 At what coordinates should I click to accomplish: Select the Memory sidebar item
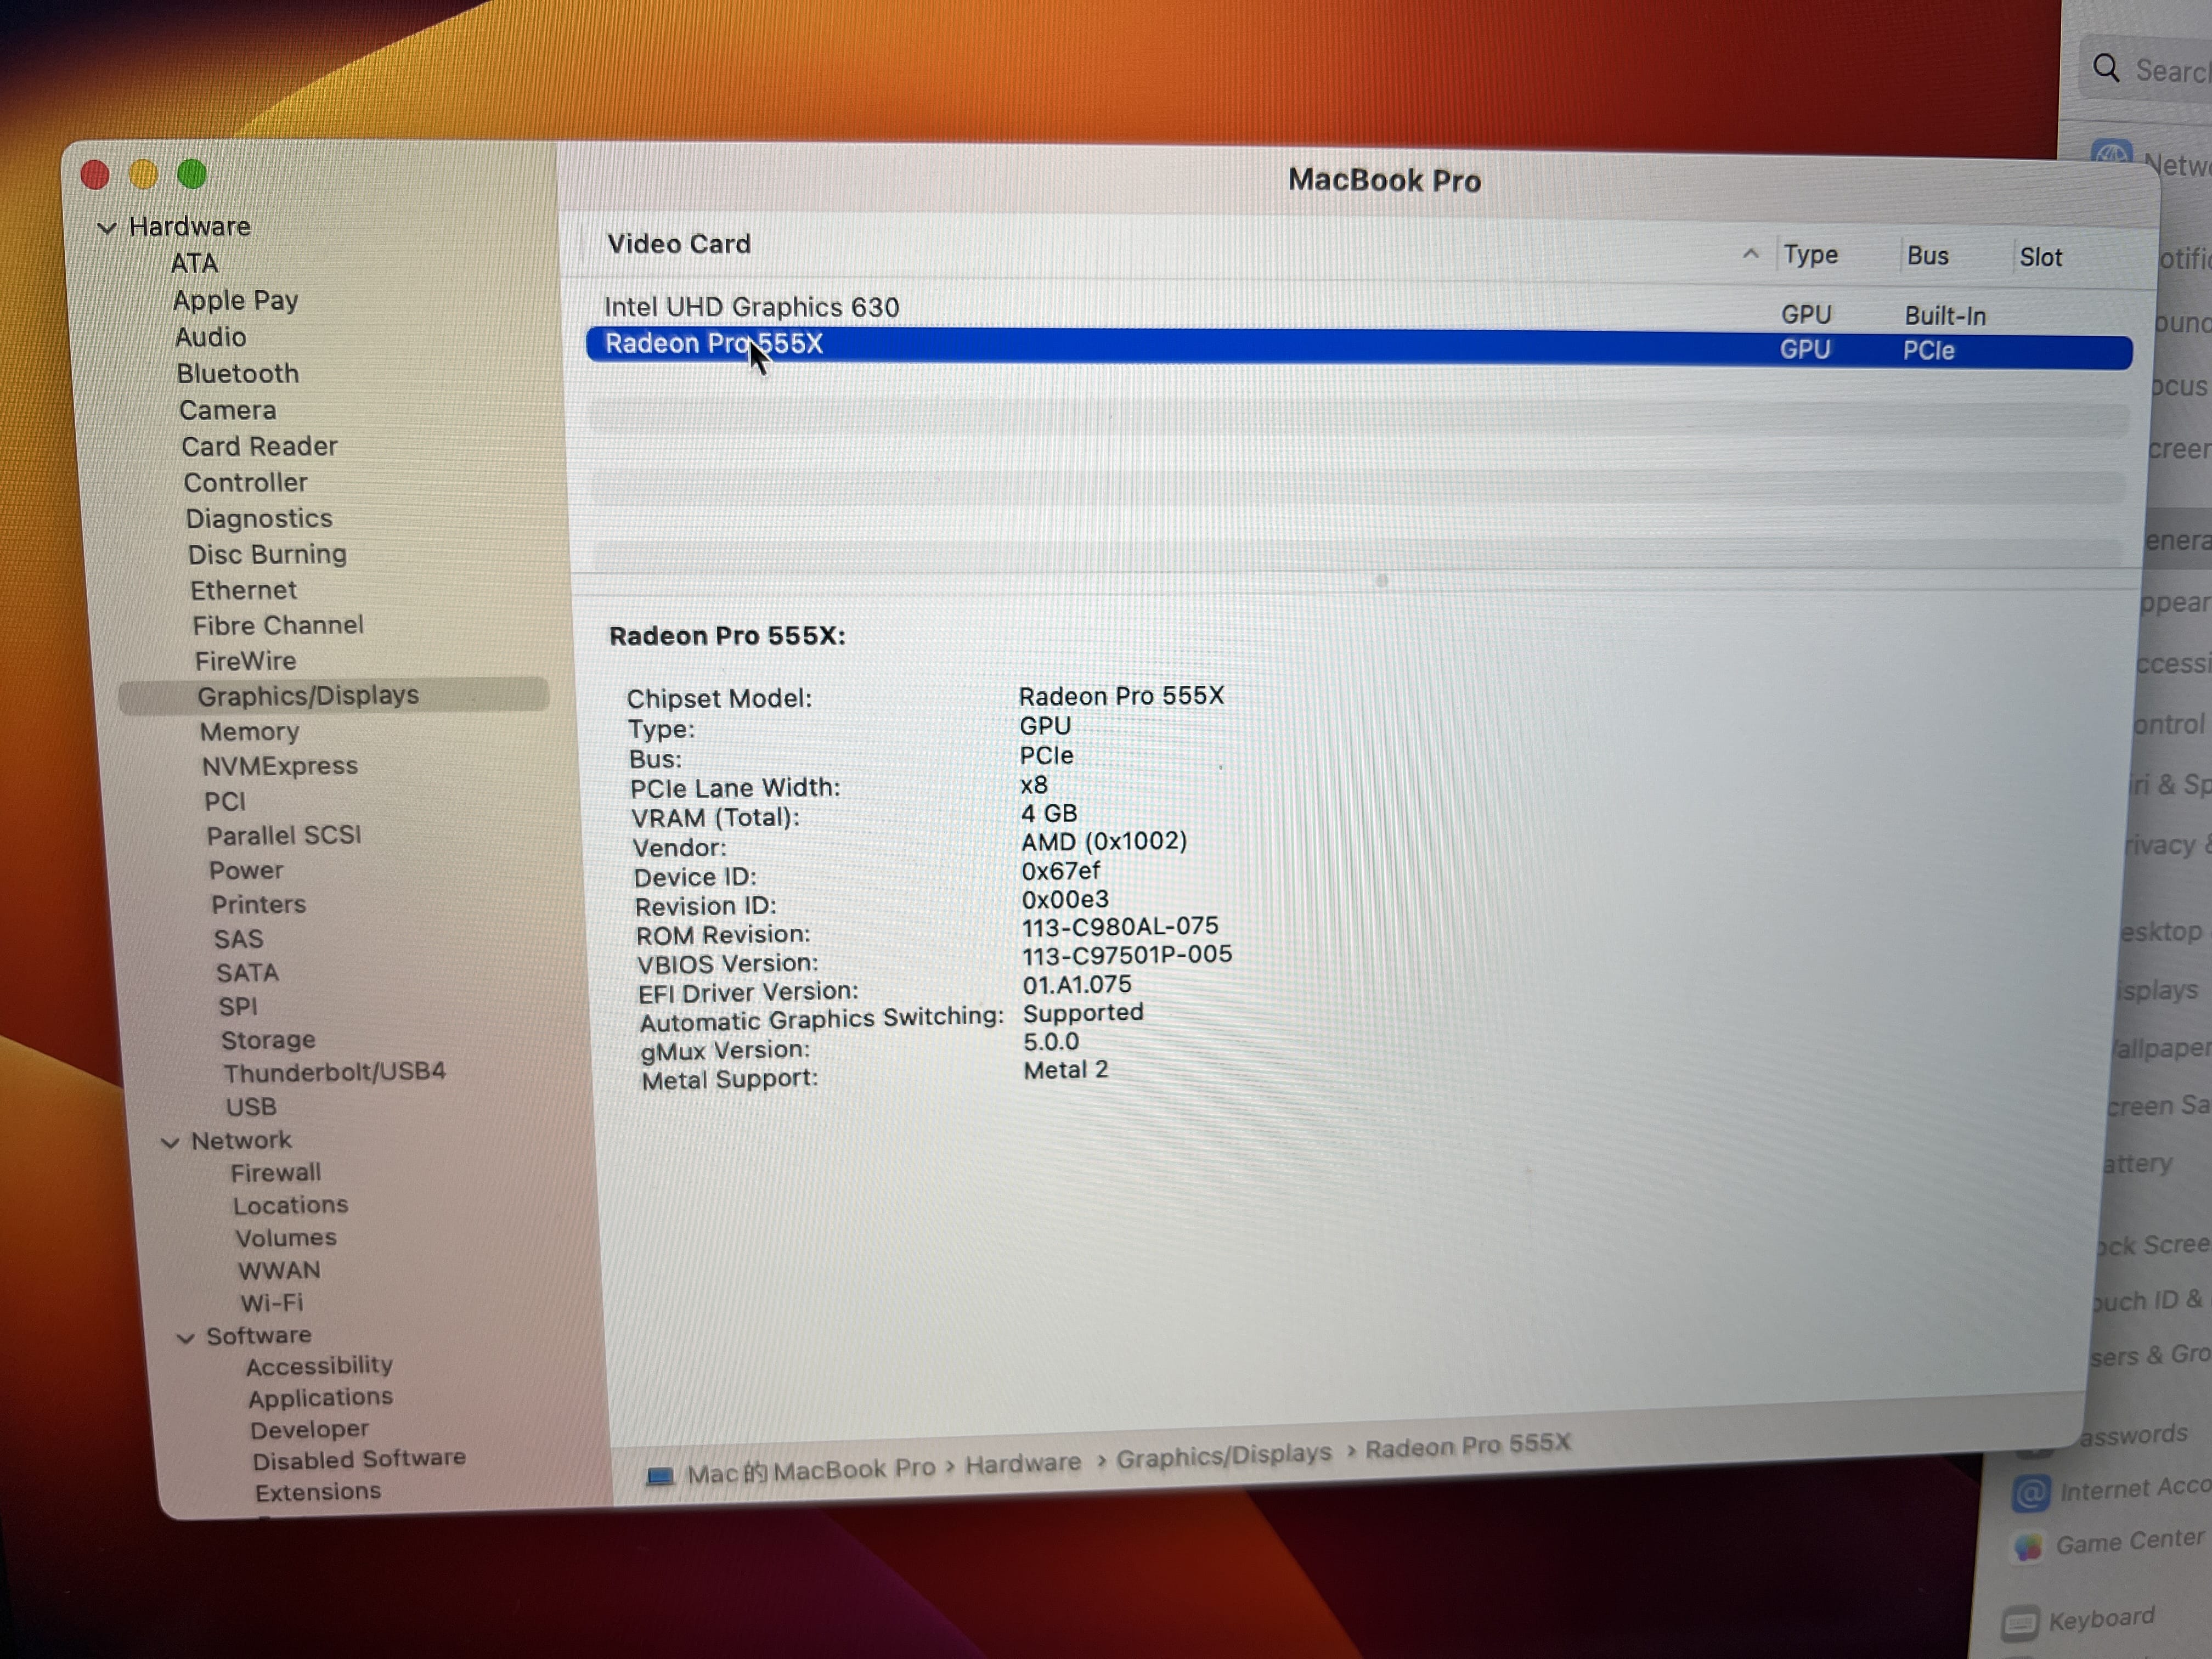(249, 732)
